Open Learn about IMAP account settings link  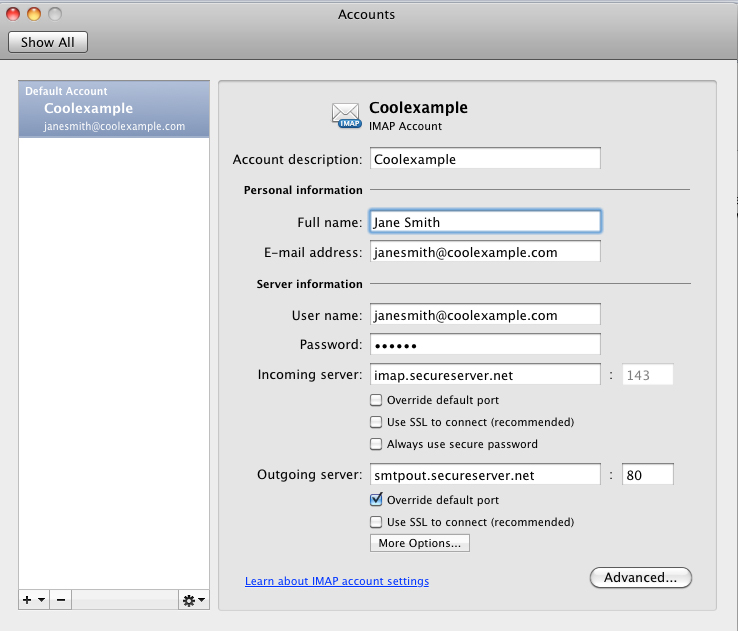click(x=336, y=581)
